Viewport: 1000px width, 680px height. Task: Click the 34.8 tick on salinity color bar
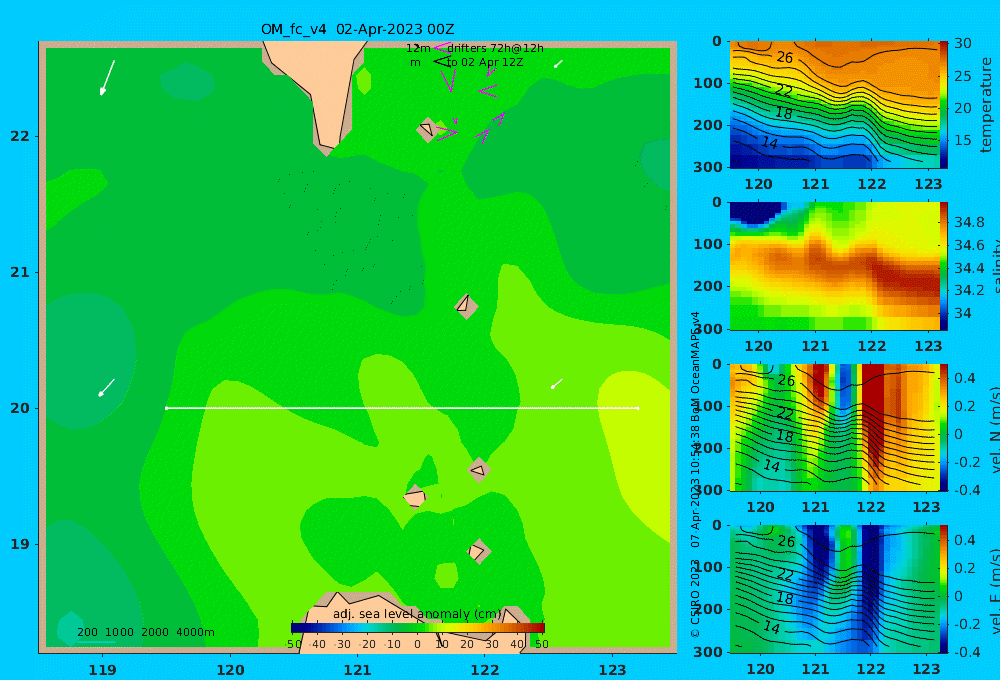coord(969,222)
